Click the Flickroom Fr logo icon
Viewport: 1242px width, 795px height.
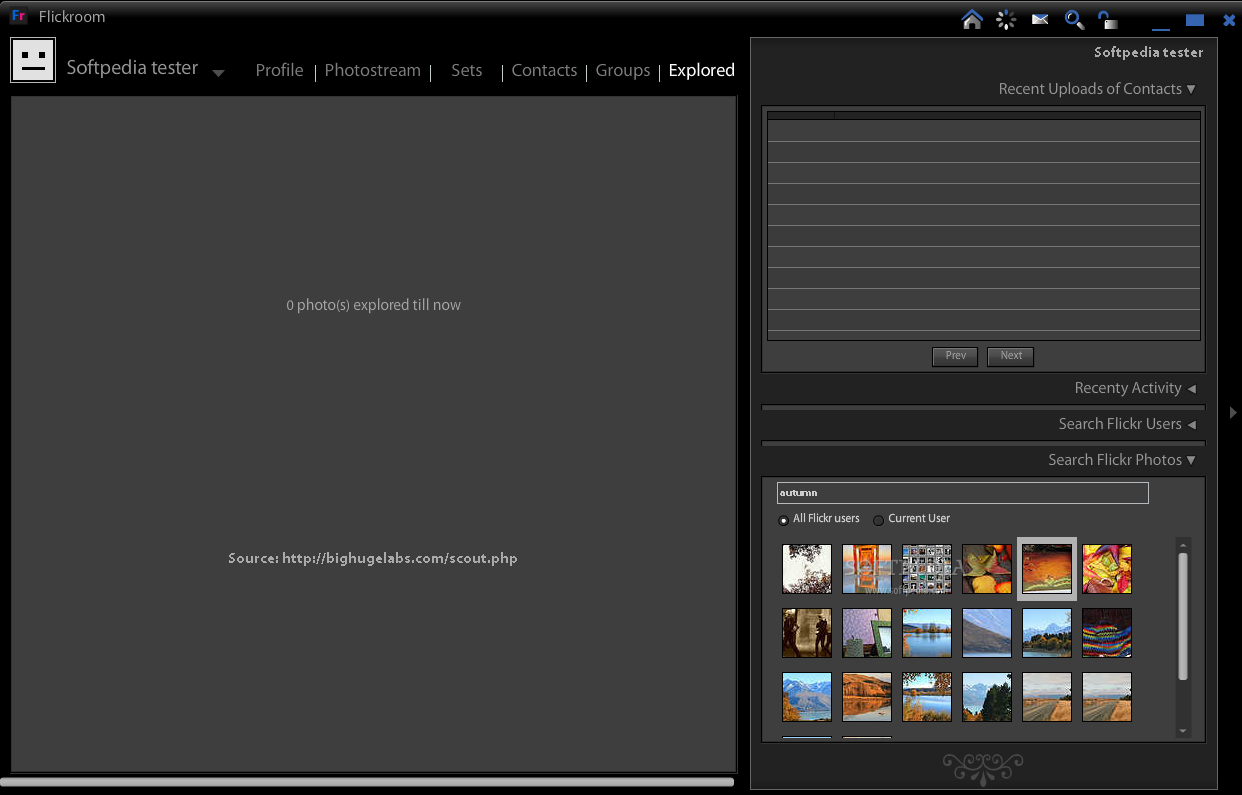click(x=18, y=16)
